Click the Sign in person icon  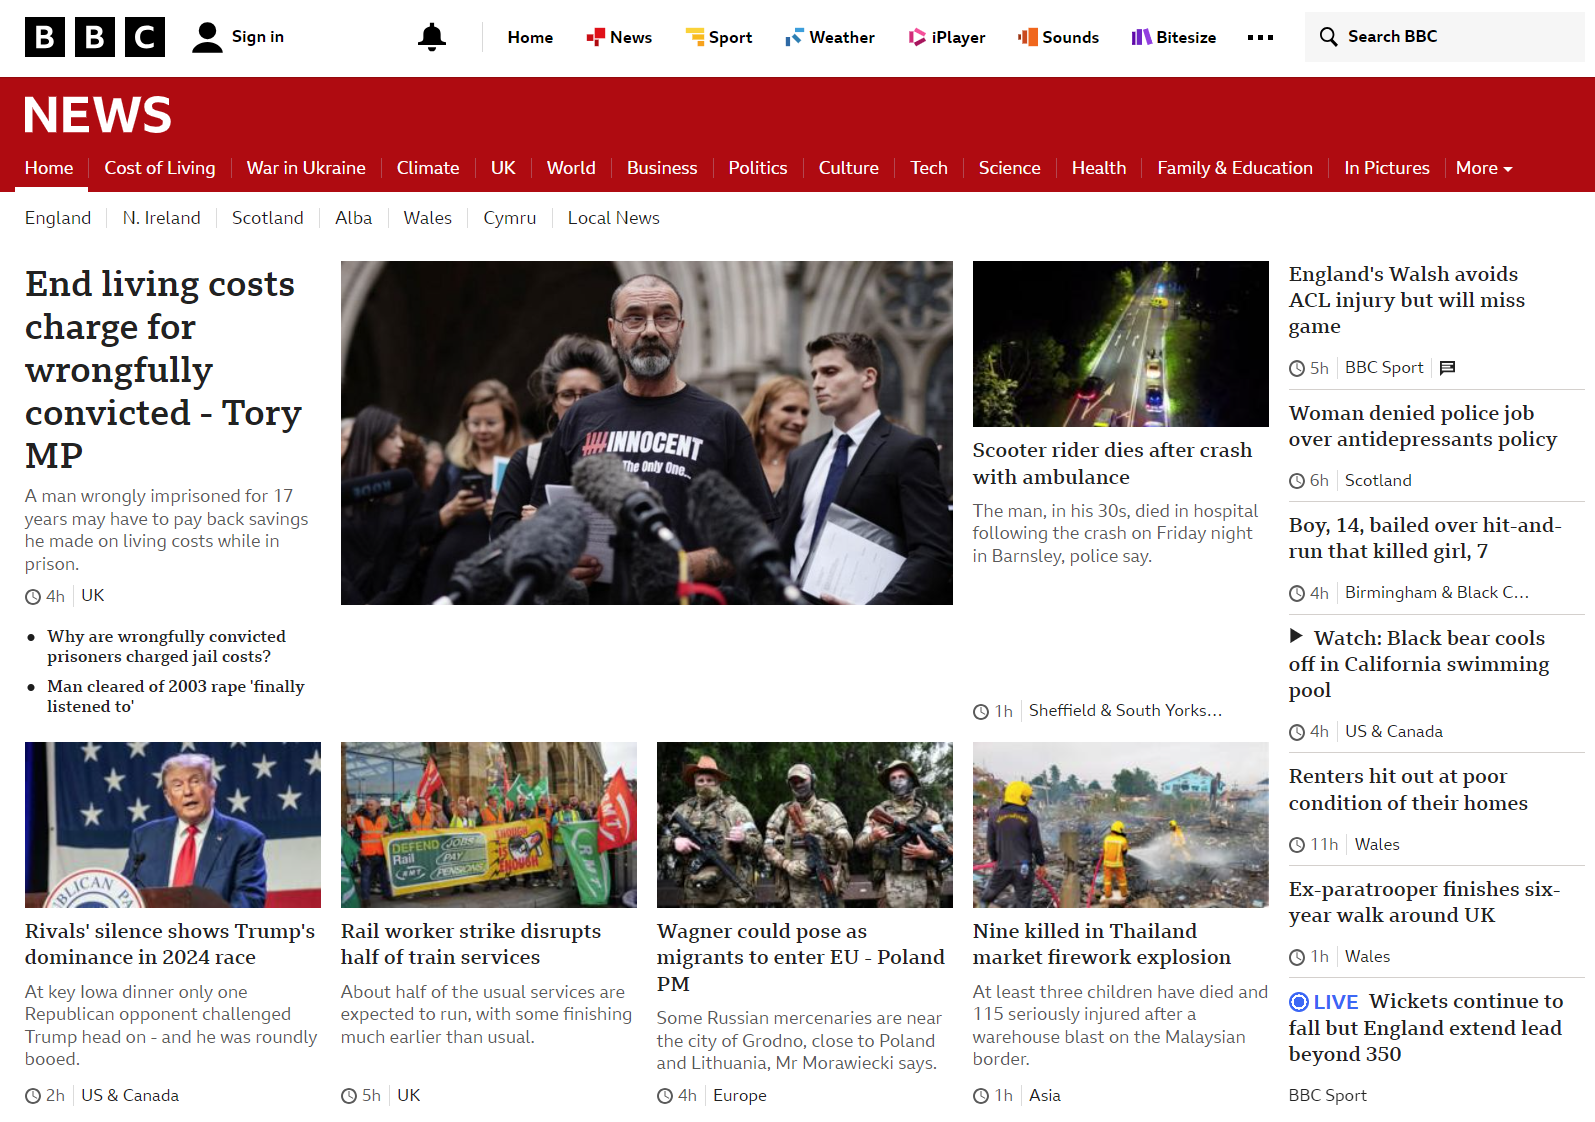coord(207,37)
